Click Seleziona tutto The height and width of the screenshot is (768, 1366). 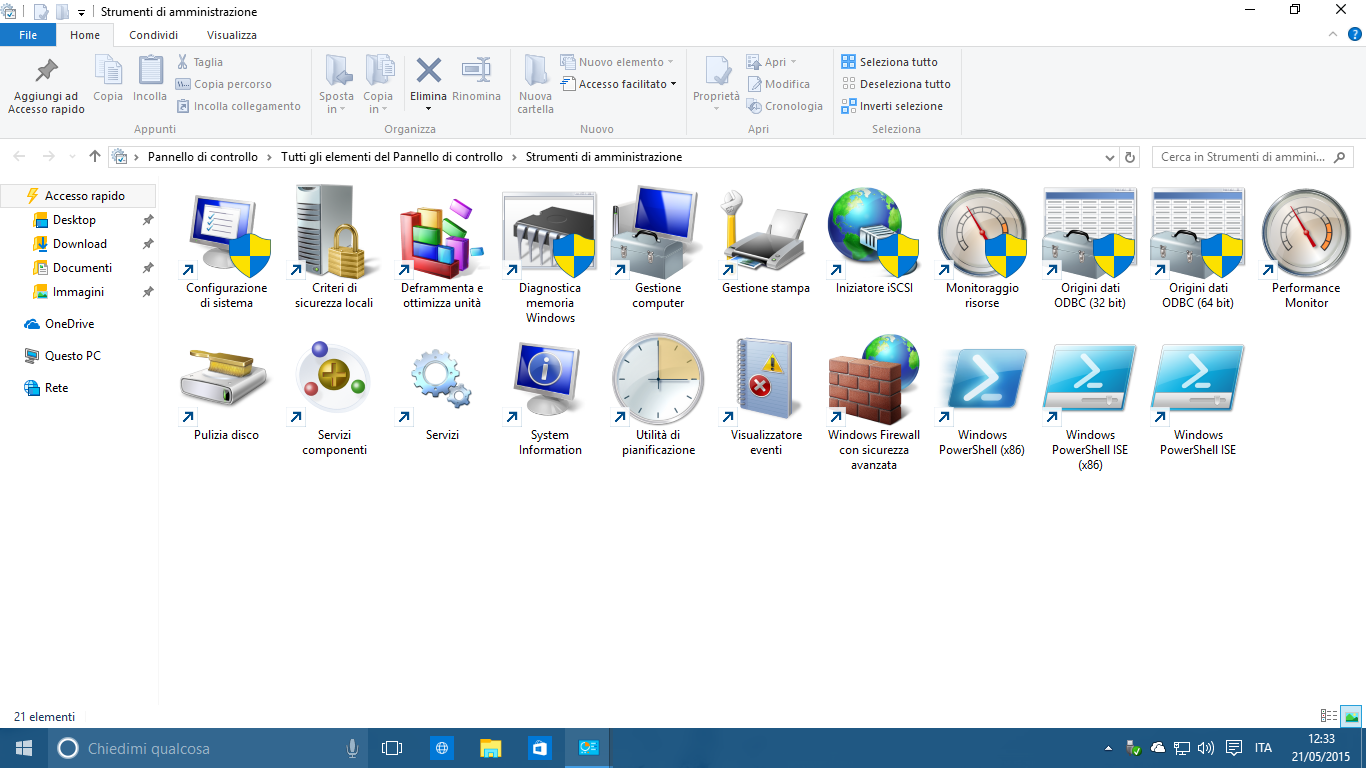pos(890,62)
